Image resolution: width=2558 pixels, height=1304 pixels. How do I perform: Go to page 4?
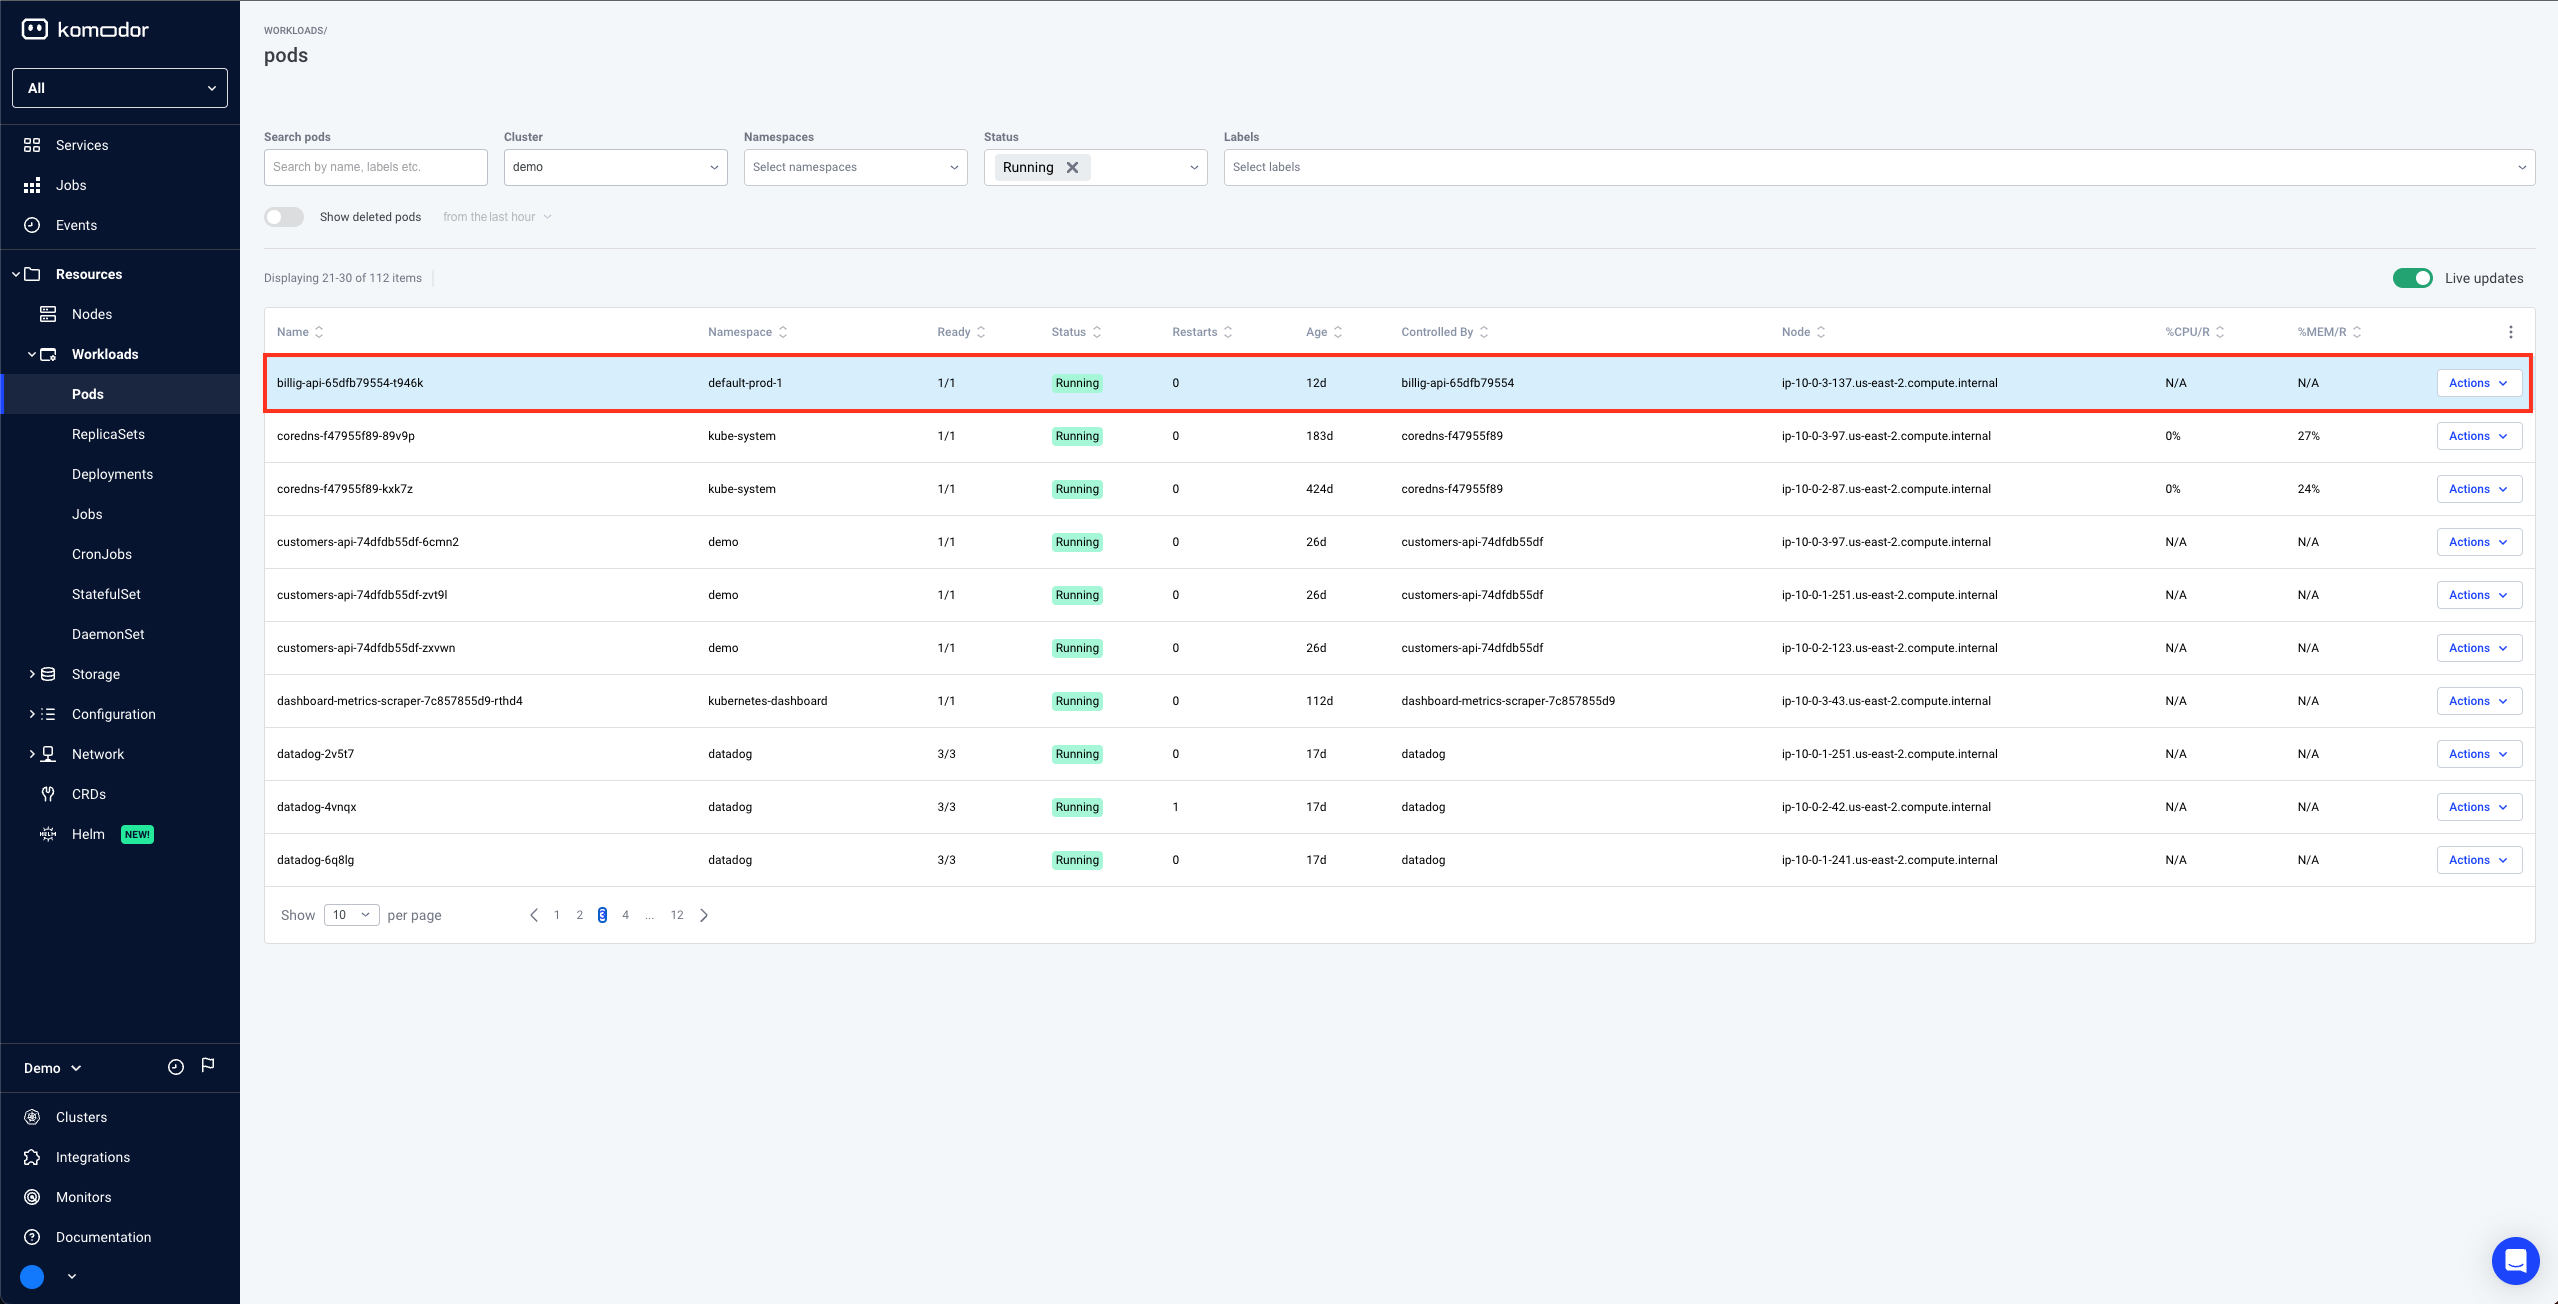626,915
